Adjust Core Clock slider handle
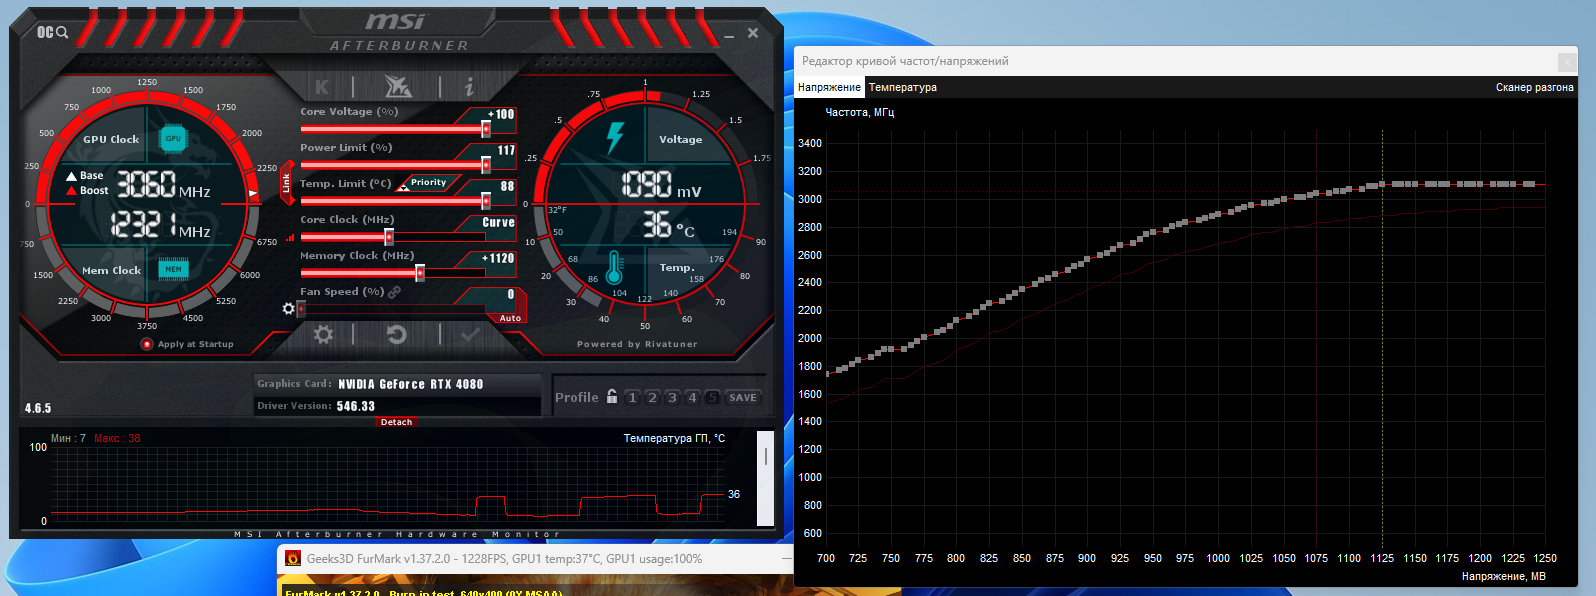1596x596 pixels. [x=389, y=236]
